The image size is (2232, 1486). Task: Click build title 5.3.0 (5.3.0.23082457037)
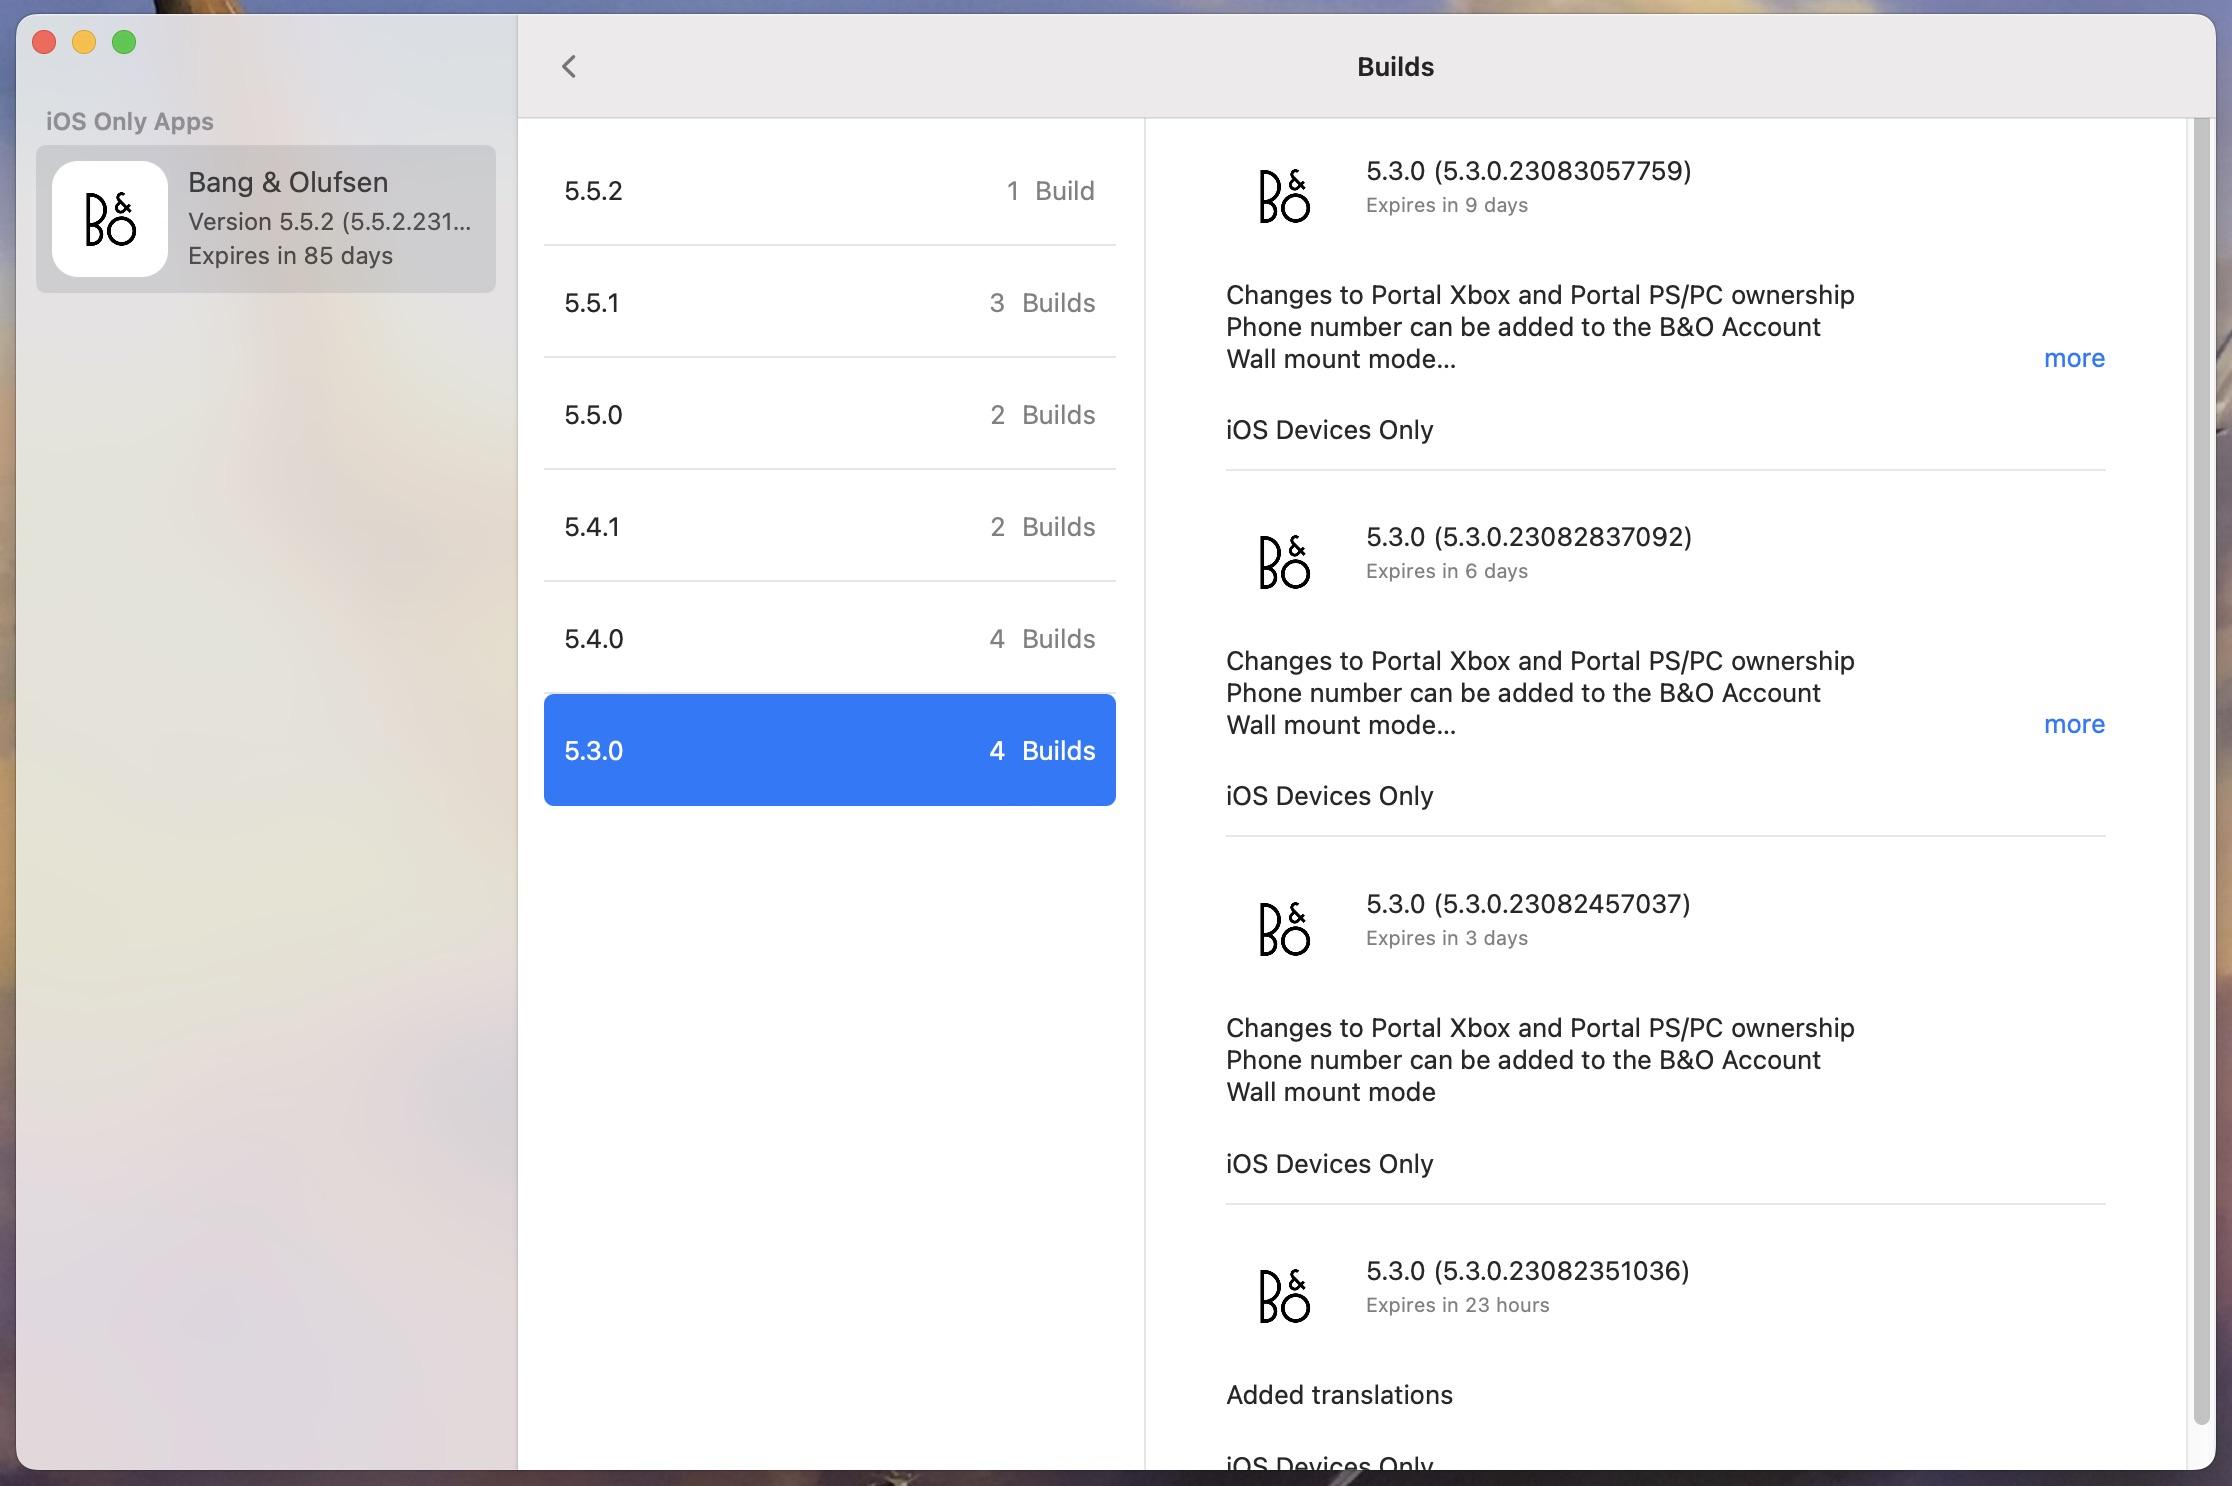(1528, 904)
